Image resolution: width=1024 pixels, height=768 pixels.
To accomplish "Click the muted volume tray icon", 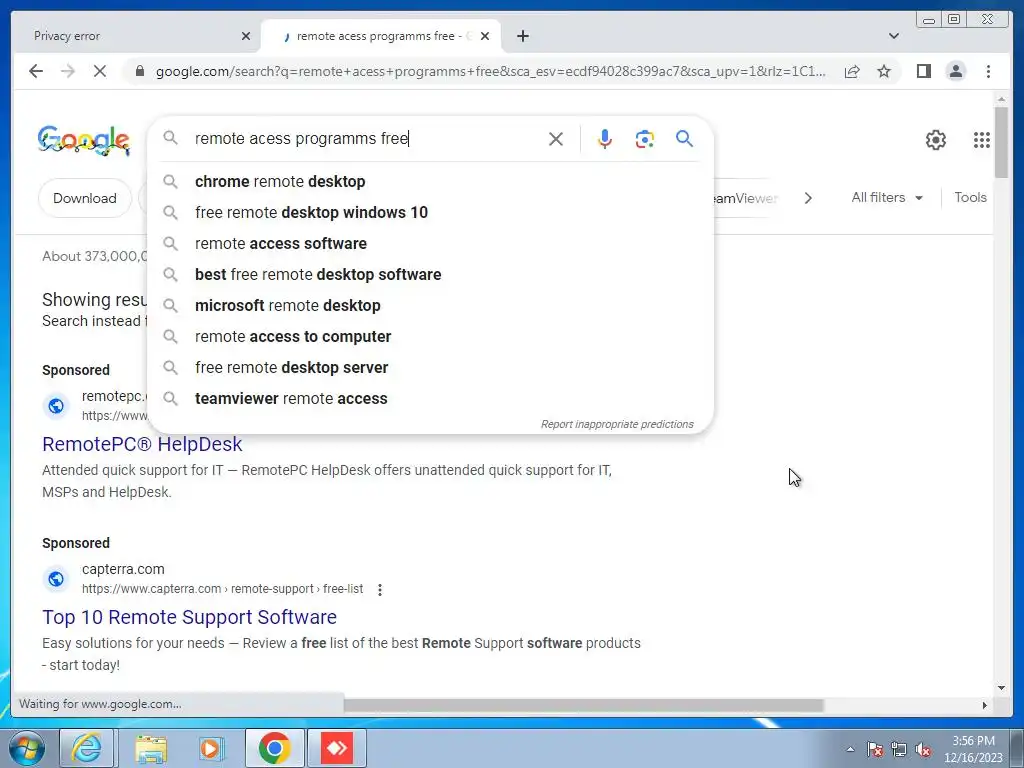I will [923, 749].
